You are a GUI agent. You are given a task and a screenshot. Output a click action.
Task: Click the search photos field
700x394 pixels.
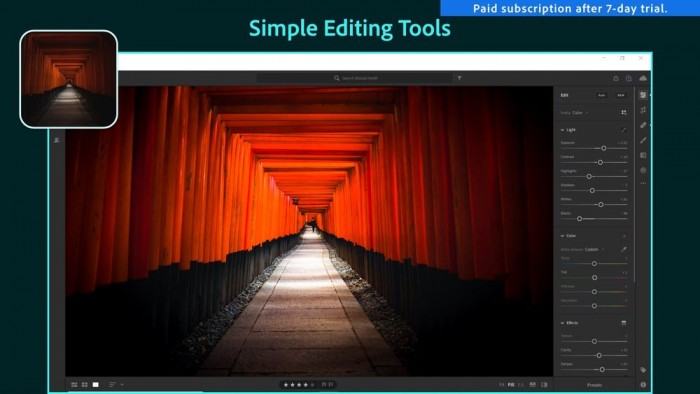click(x=355, y=78)
